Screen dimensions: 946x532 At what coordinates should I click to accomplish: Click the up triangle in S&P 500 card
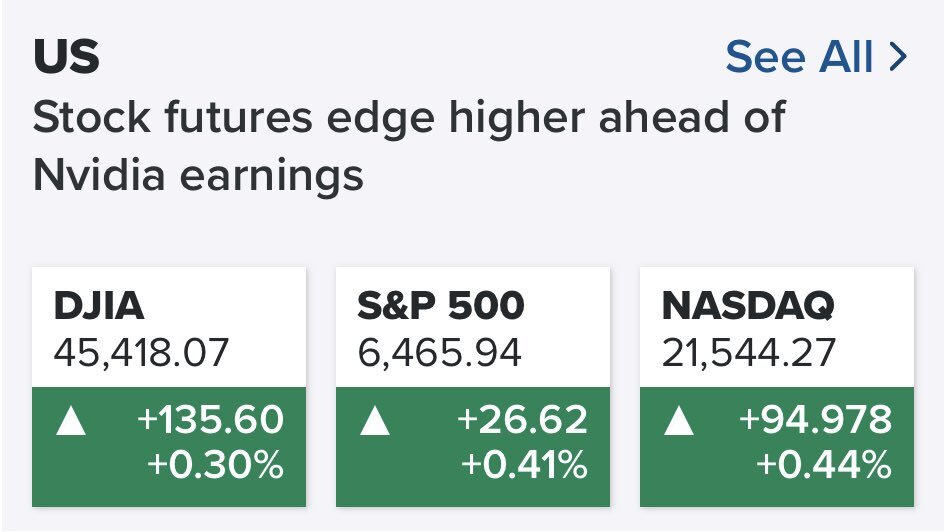(x=374, y=421)
